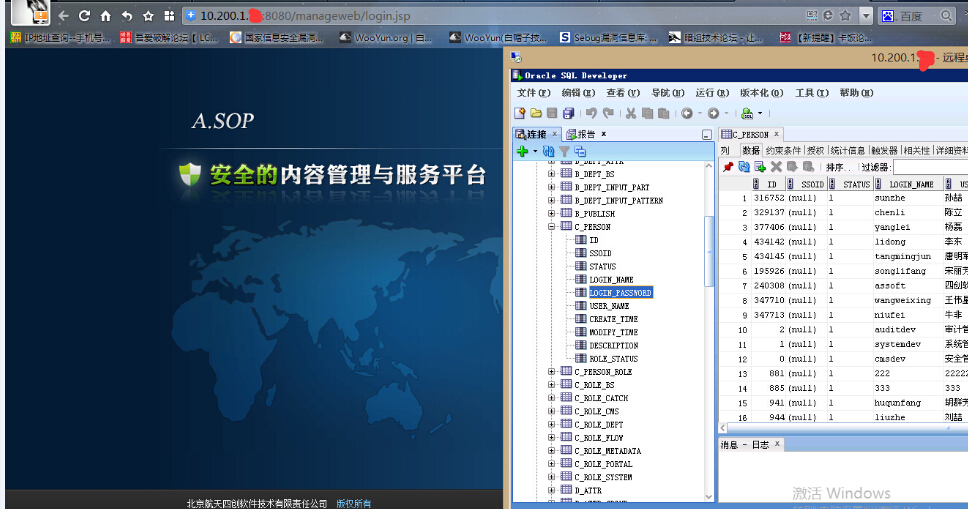Click the Baidu search magnifier icon
Image resolution: width=968 pixels, height=509 pixels.
946,16
